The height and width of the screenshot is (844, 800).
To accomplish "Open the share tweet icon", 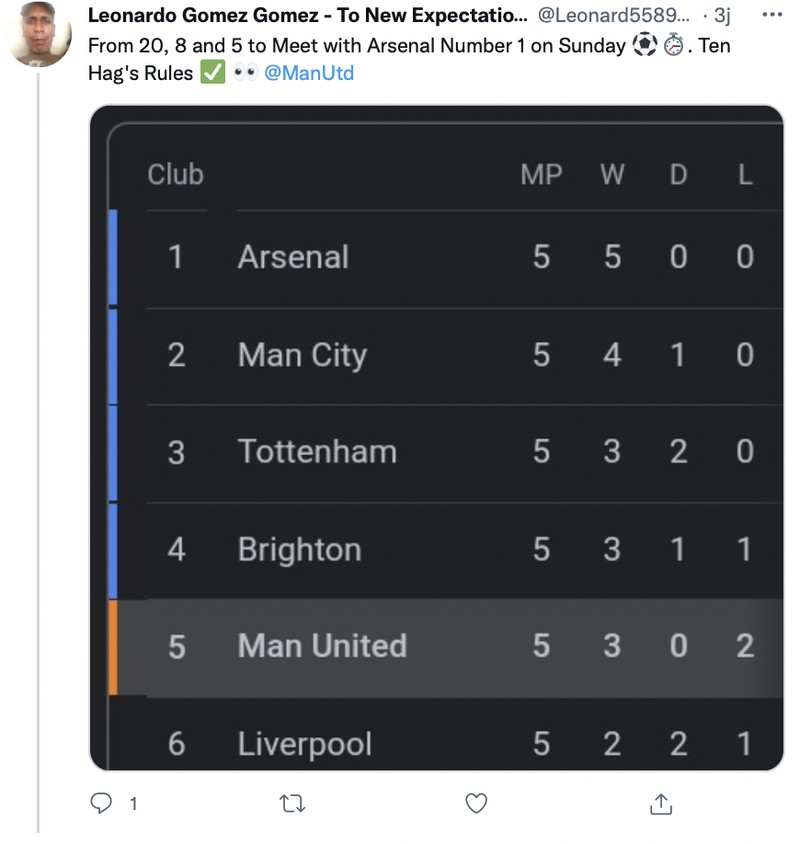I will [661, 803].
